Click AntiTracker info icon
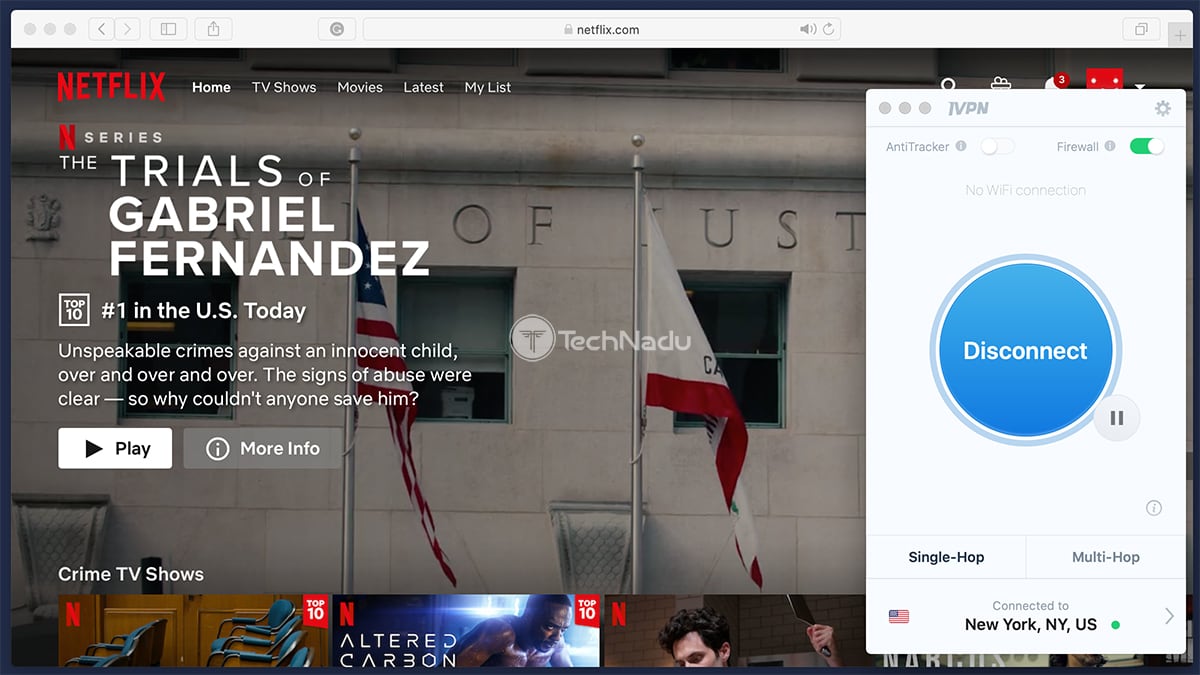The width and height of the screenshot is (1200, 675). pyautogui.click(x=961, y=146)
